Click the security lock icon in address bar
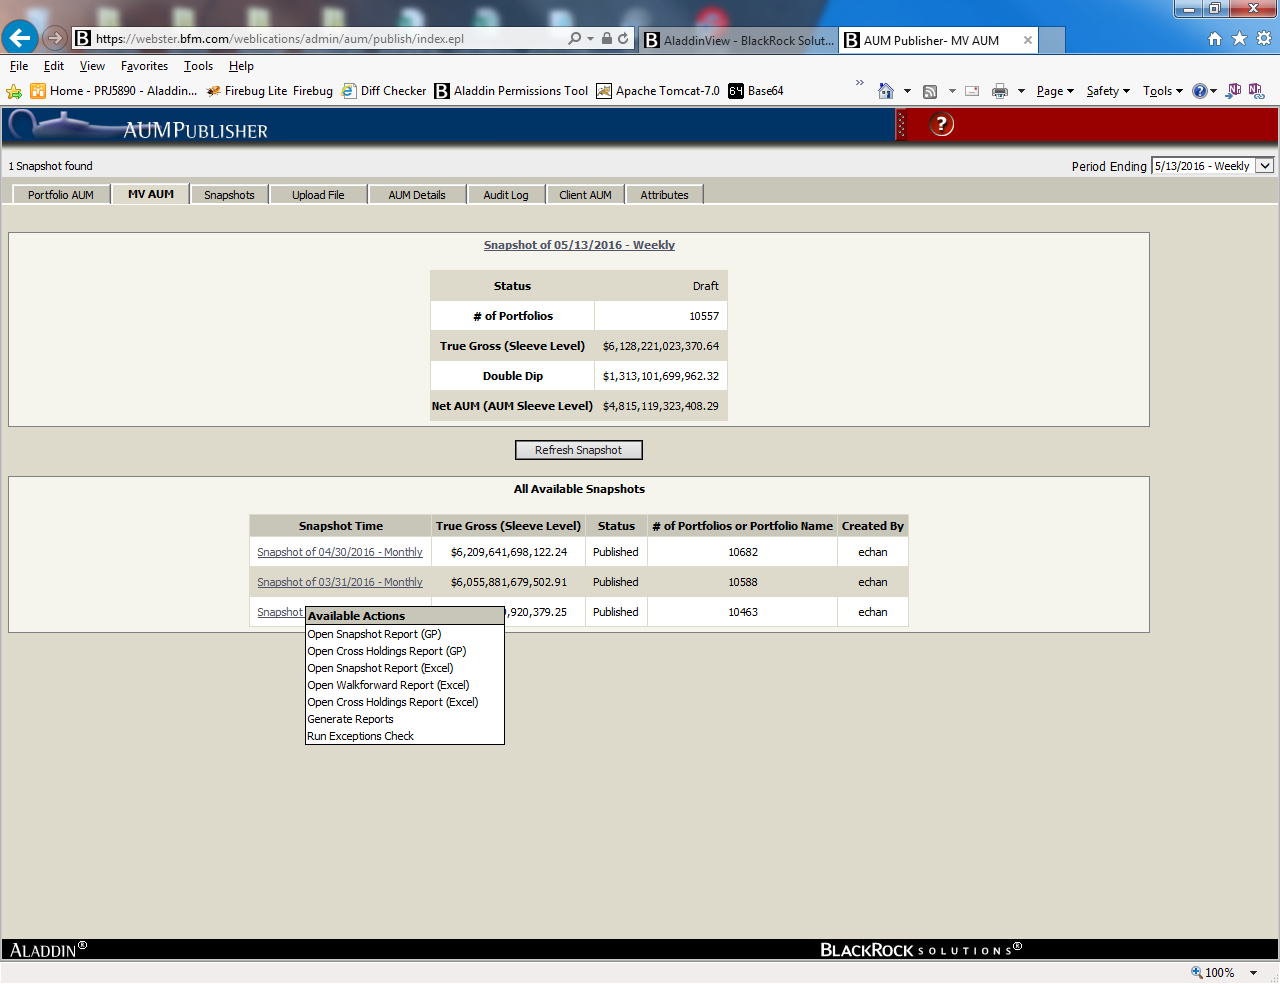Image resolution: width=1280 pixels, height=984 pixels. (606, 38)
